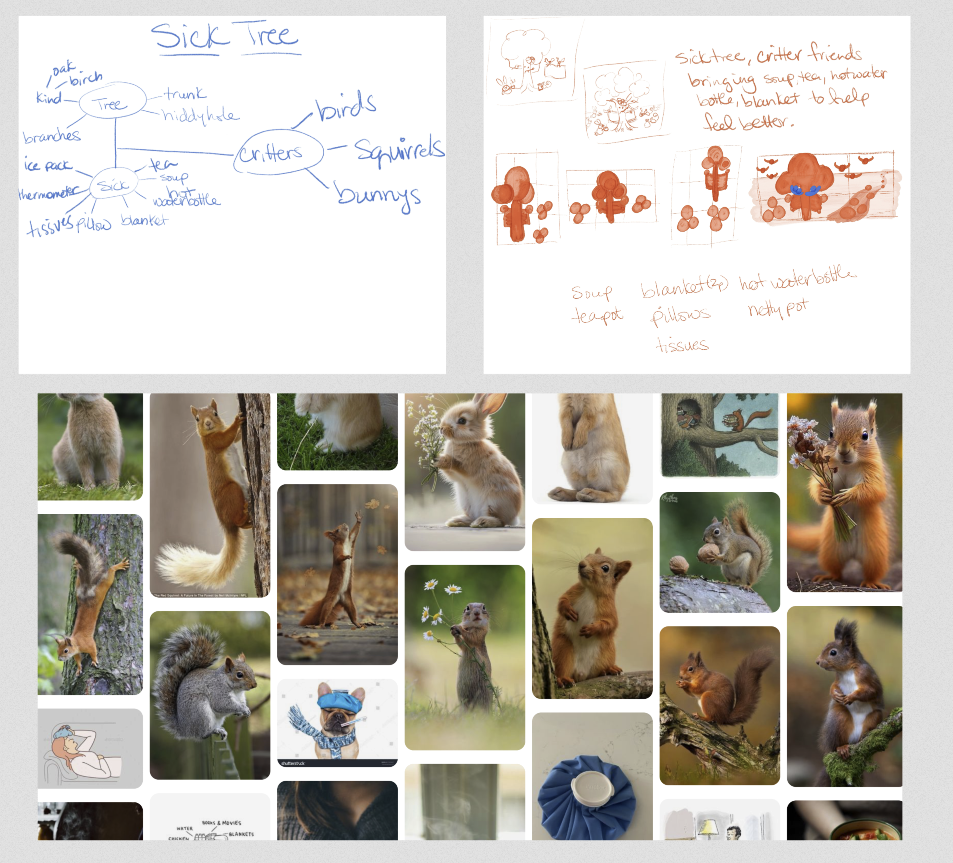Open illustrated squirrel in tree hollow image

719,434
